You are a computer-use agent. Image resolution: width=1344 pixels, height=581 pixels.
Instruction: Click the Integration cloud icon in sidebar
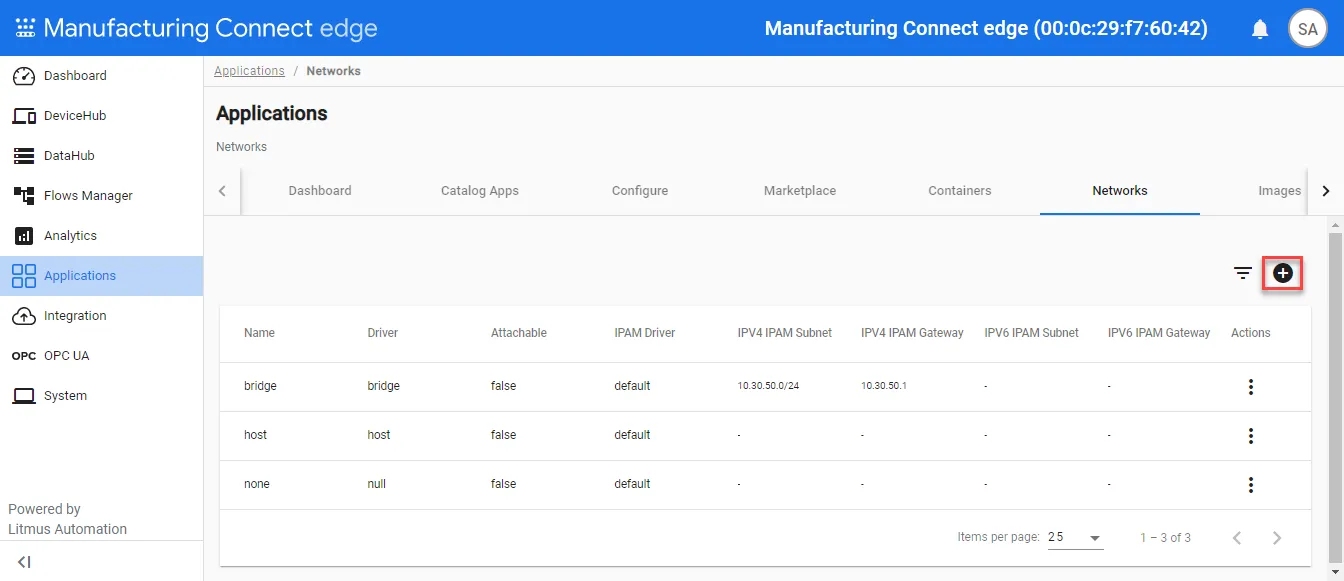pyautogui.click(x=24, y=316)
